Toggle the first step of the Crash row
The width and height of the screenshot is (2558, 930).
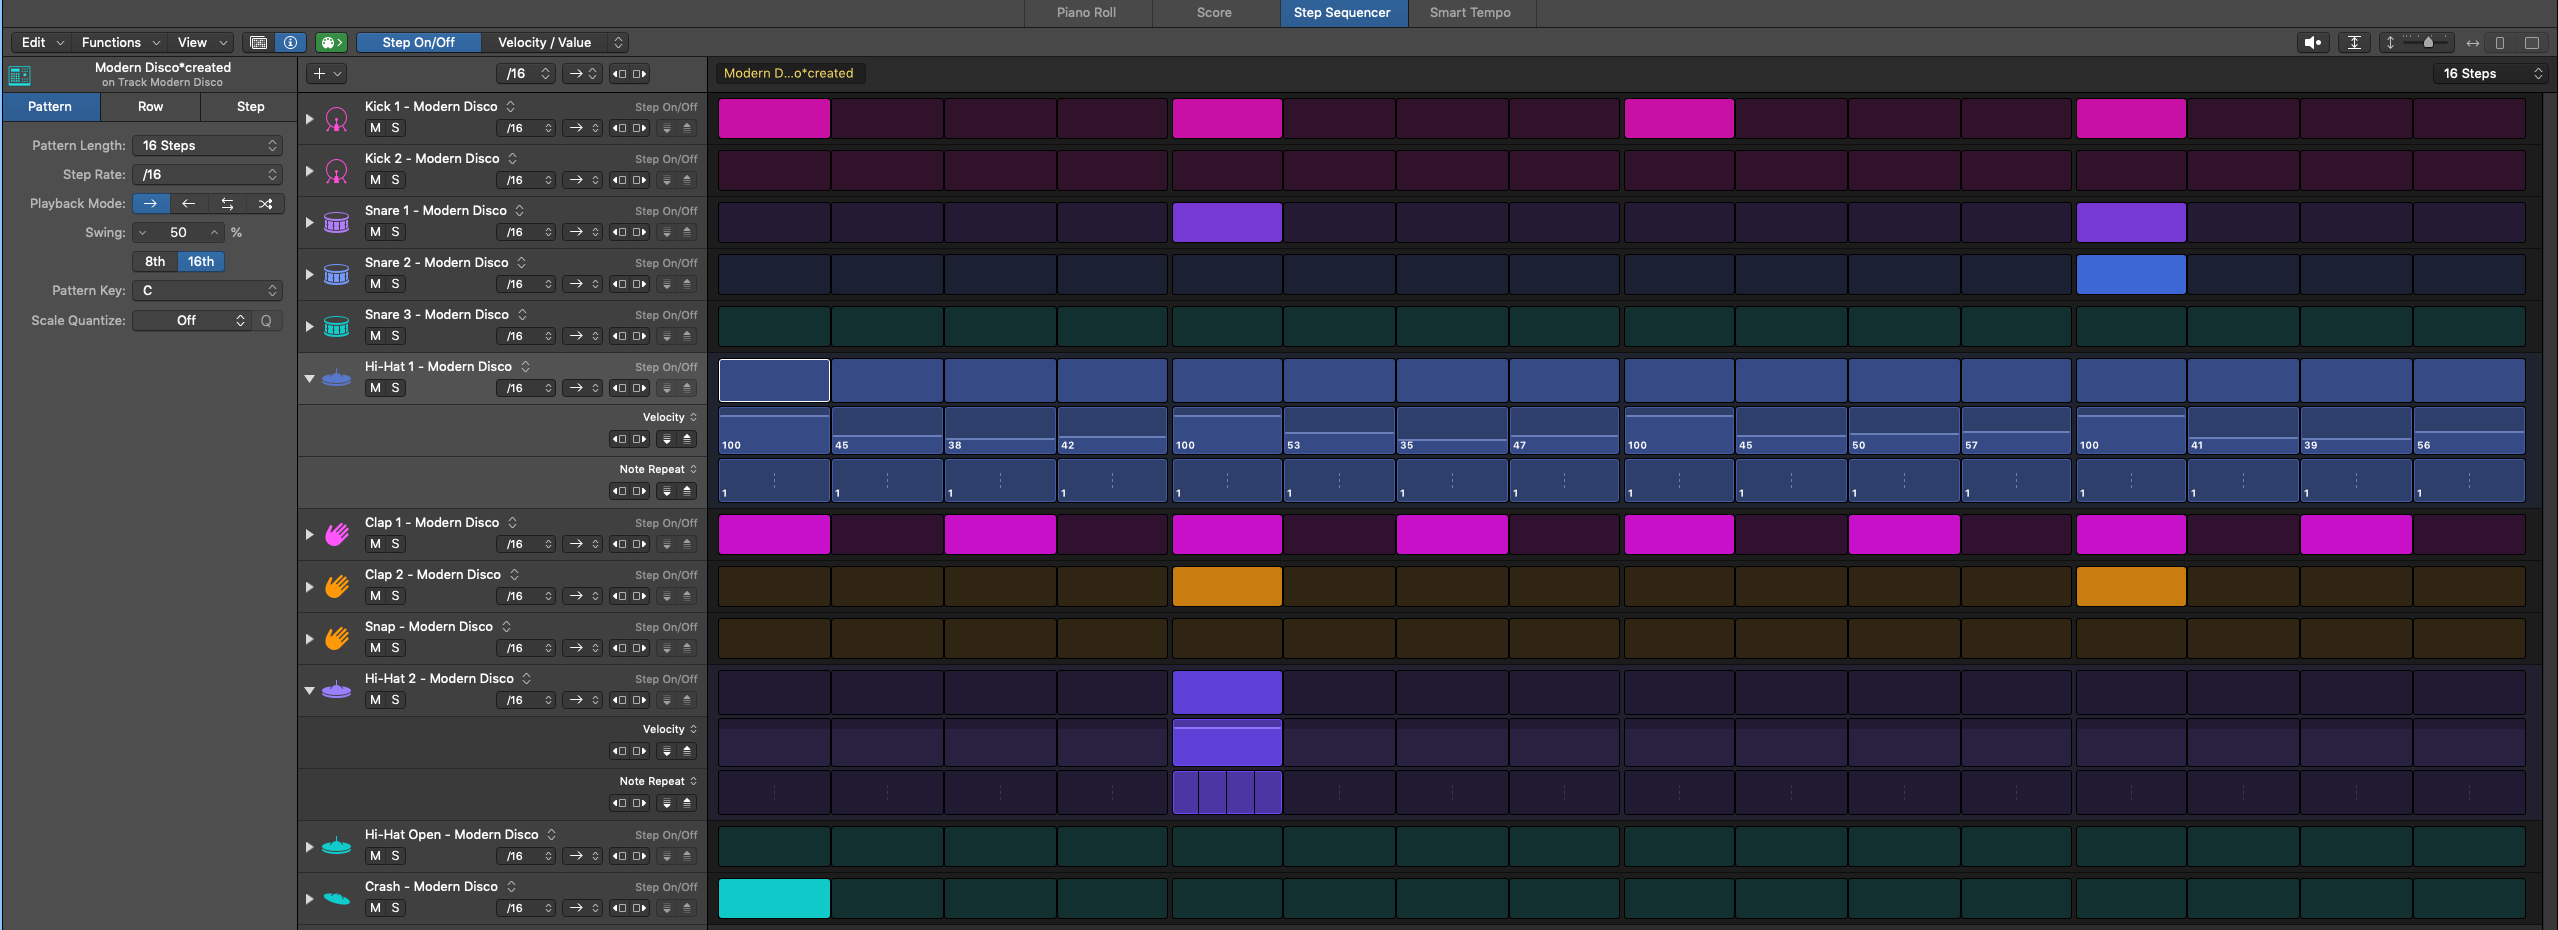coord(774,898)
